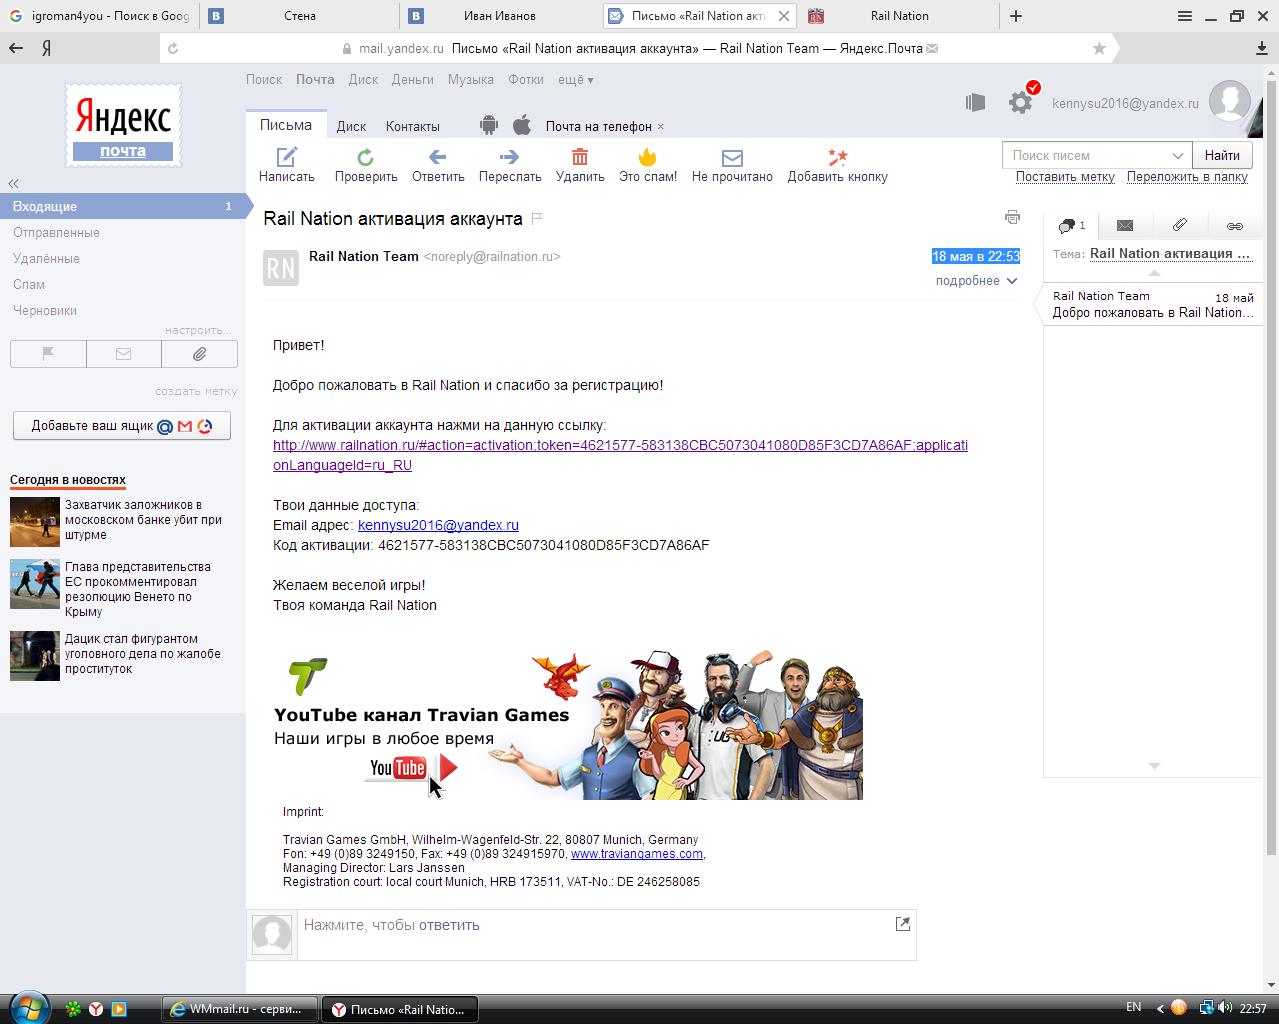Viewport: 1279px width, 1024px height.
Task: Click the taskbar volume icon
Action: click(x=1226, y=1008)
